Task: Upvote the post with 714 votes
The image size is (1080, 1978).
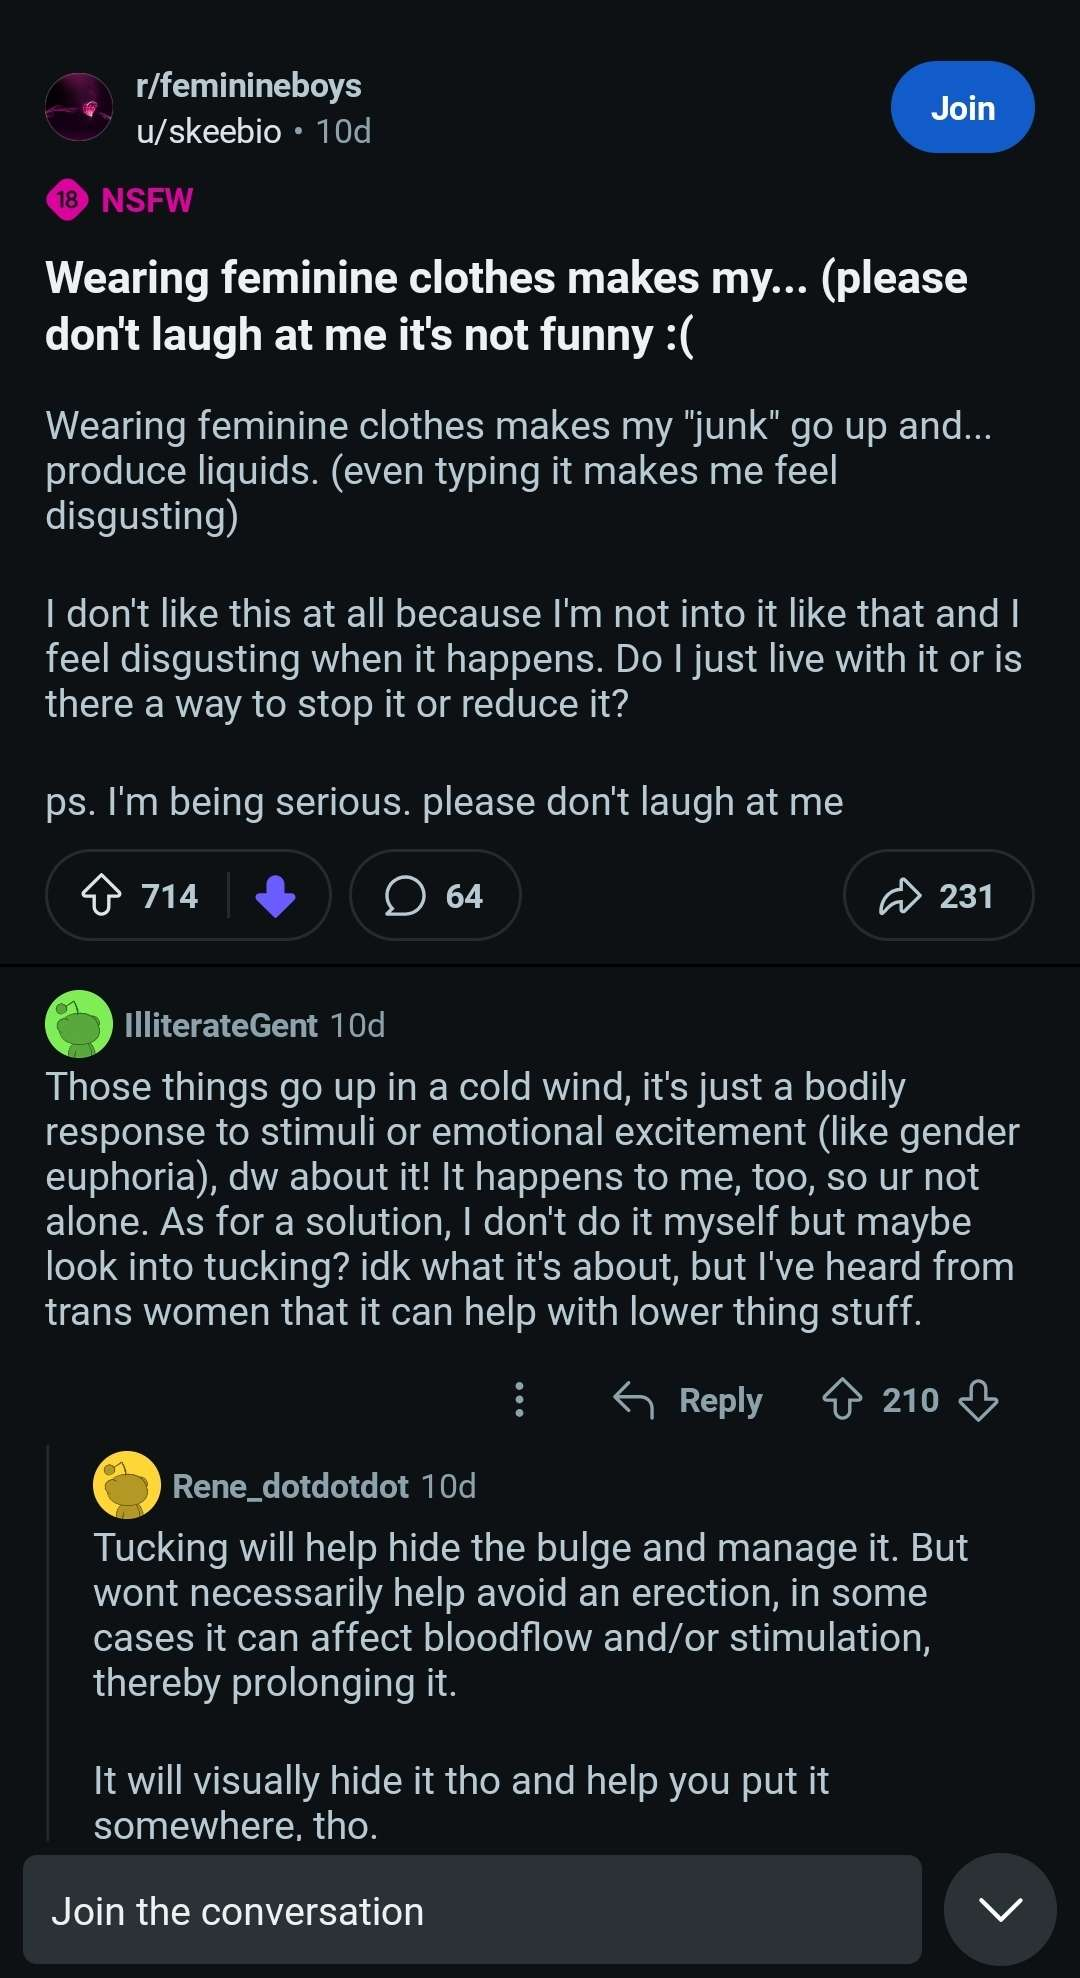Action: [x=102, y=895]
